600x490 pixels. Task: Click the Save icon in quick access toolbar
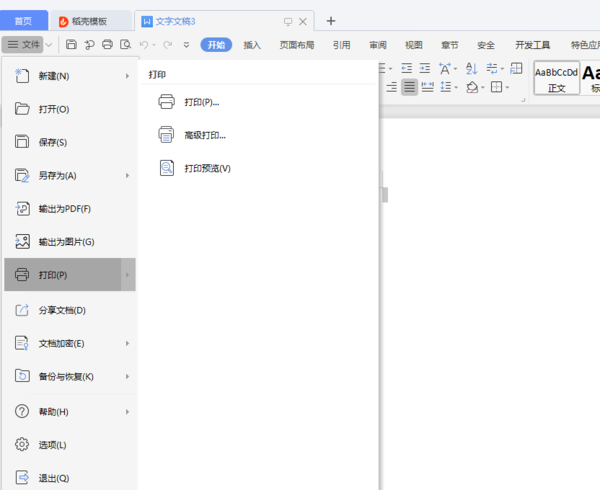71,45
